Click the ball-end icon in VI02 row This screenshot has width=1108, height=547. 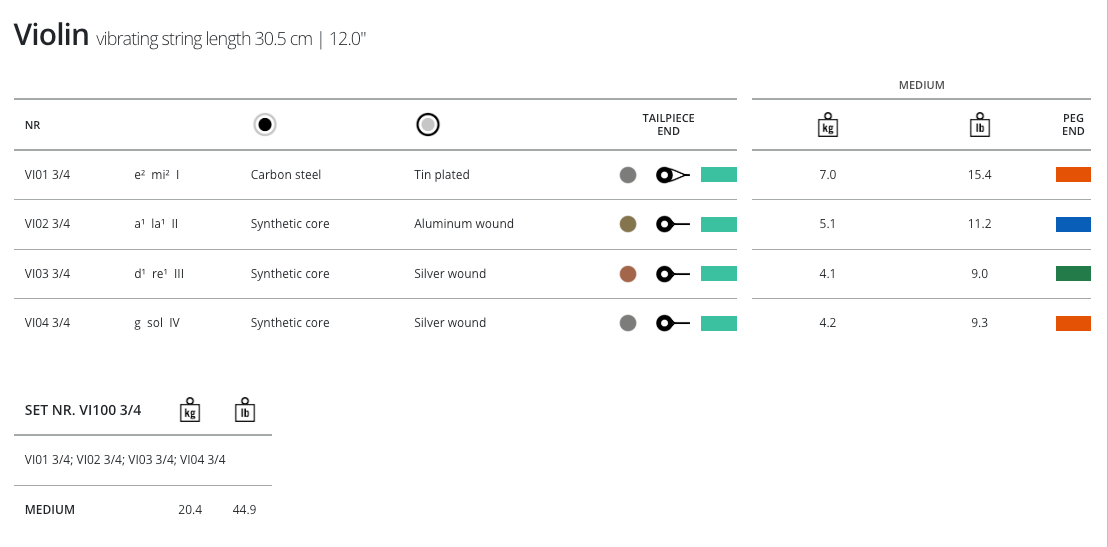673,224
